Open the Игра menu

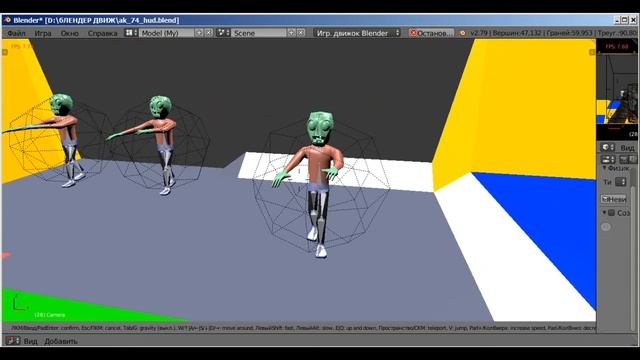pyautogui.click(x=43, y=33)
